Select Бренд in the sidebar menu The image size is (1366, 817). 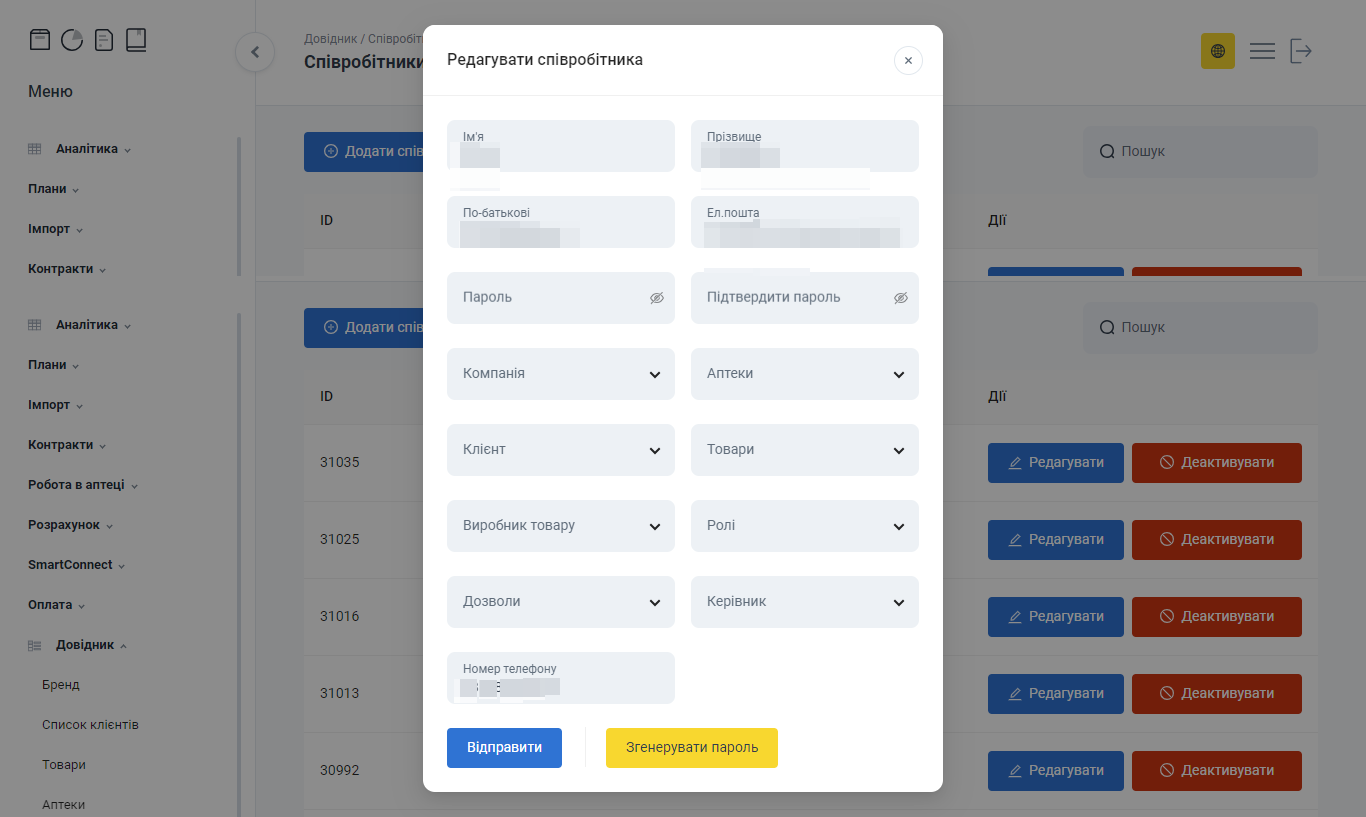(x=61, y=684)
